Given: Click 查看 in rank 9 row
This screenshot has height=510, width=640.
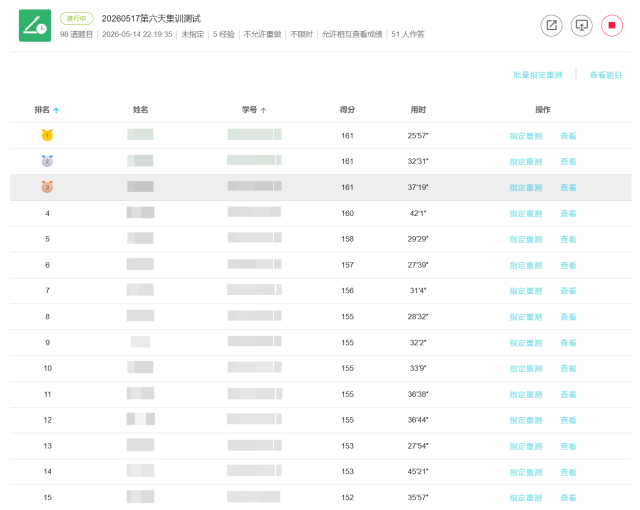Looking at the screenshot, I should coord(568,343).
